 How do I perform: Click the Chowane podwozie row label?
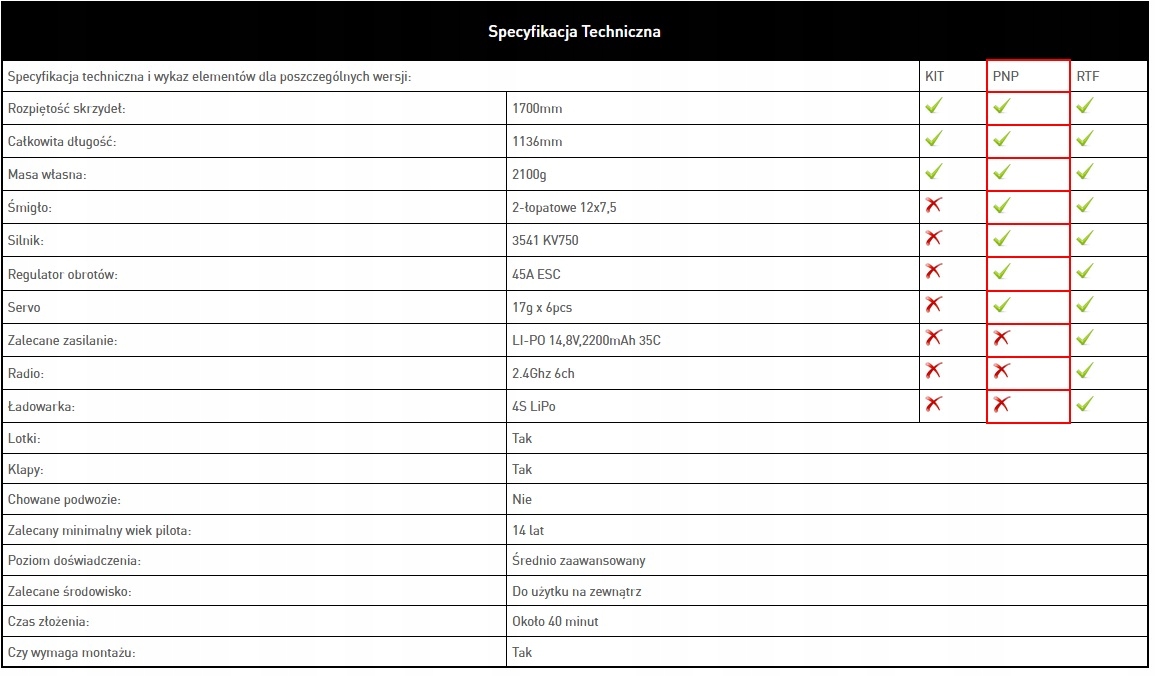pyautogui.click(x=64, y=499)
